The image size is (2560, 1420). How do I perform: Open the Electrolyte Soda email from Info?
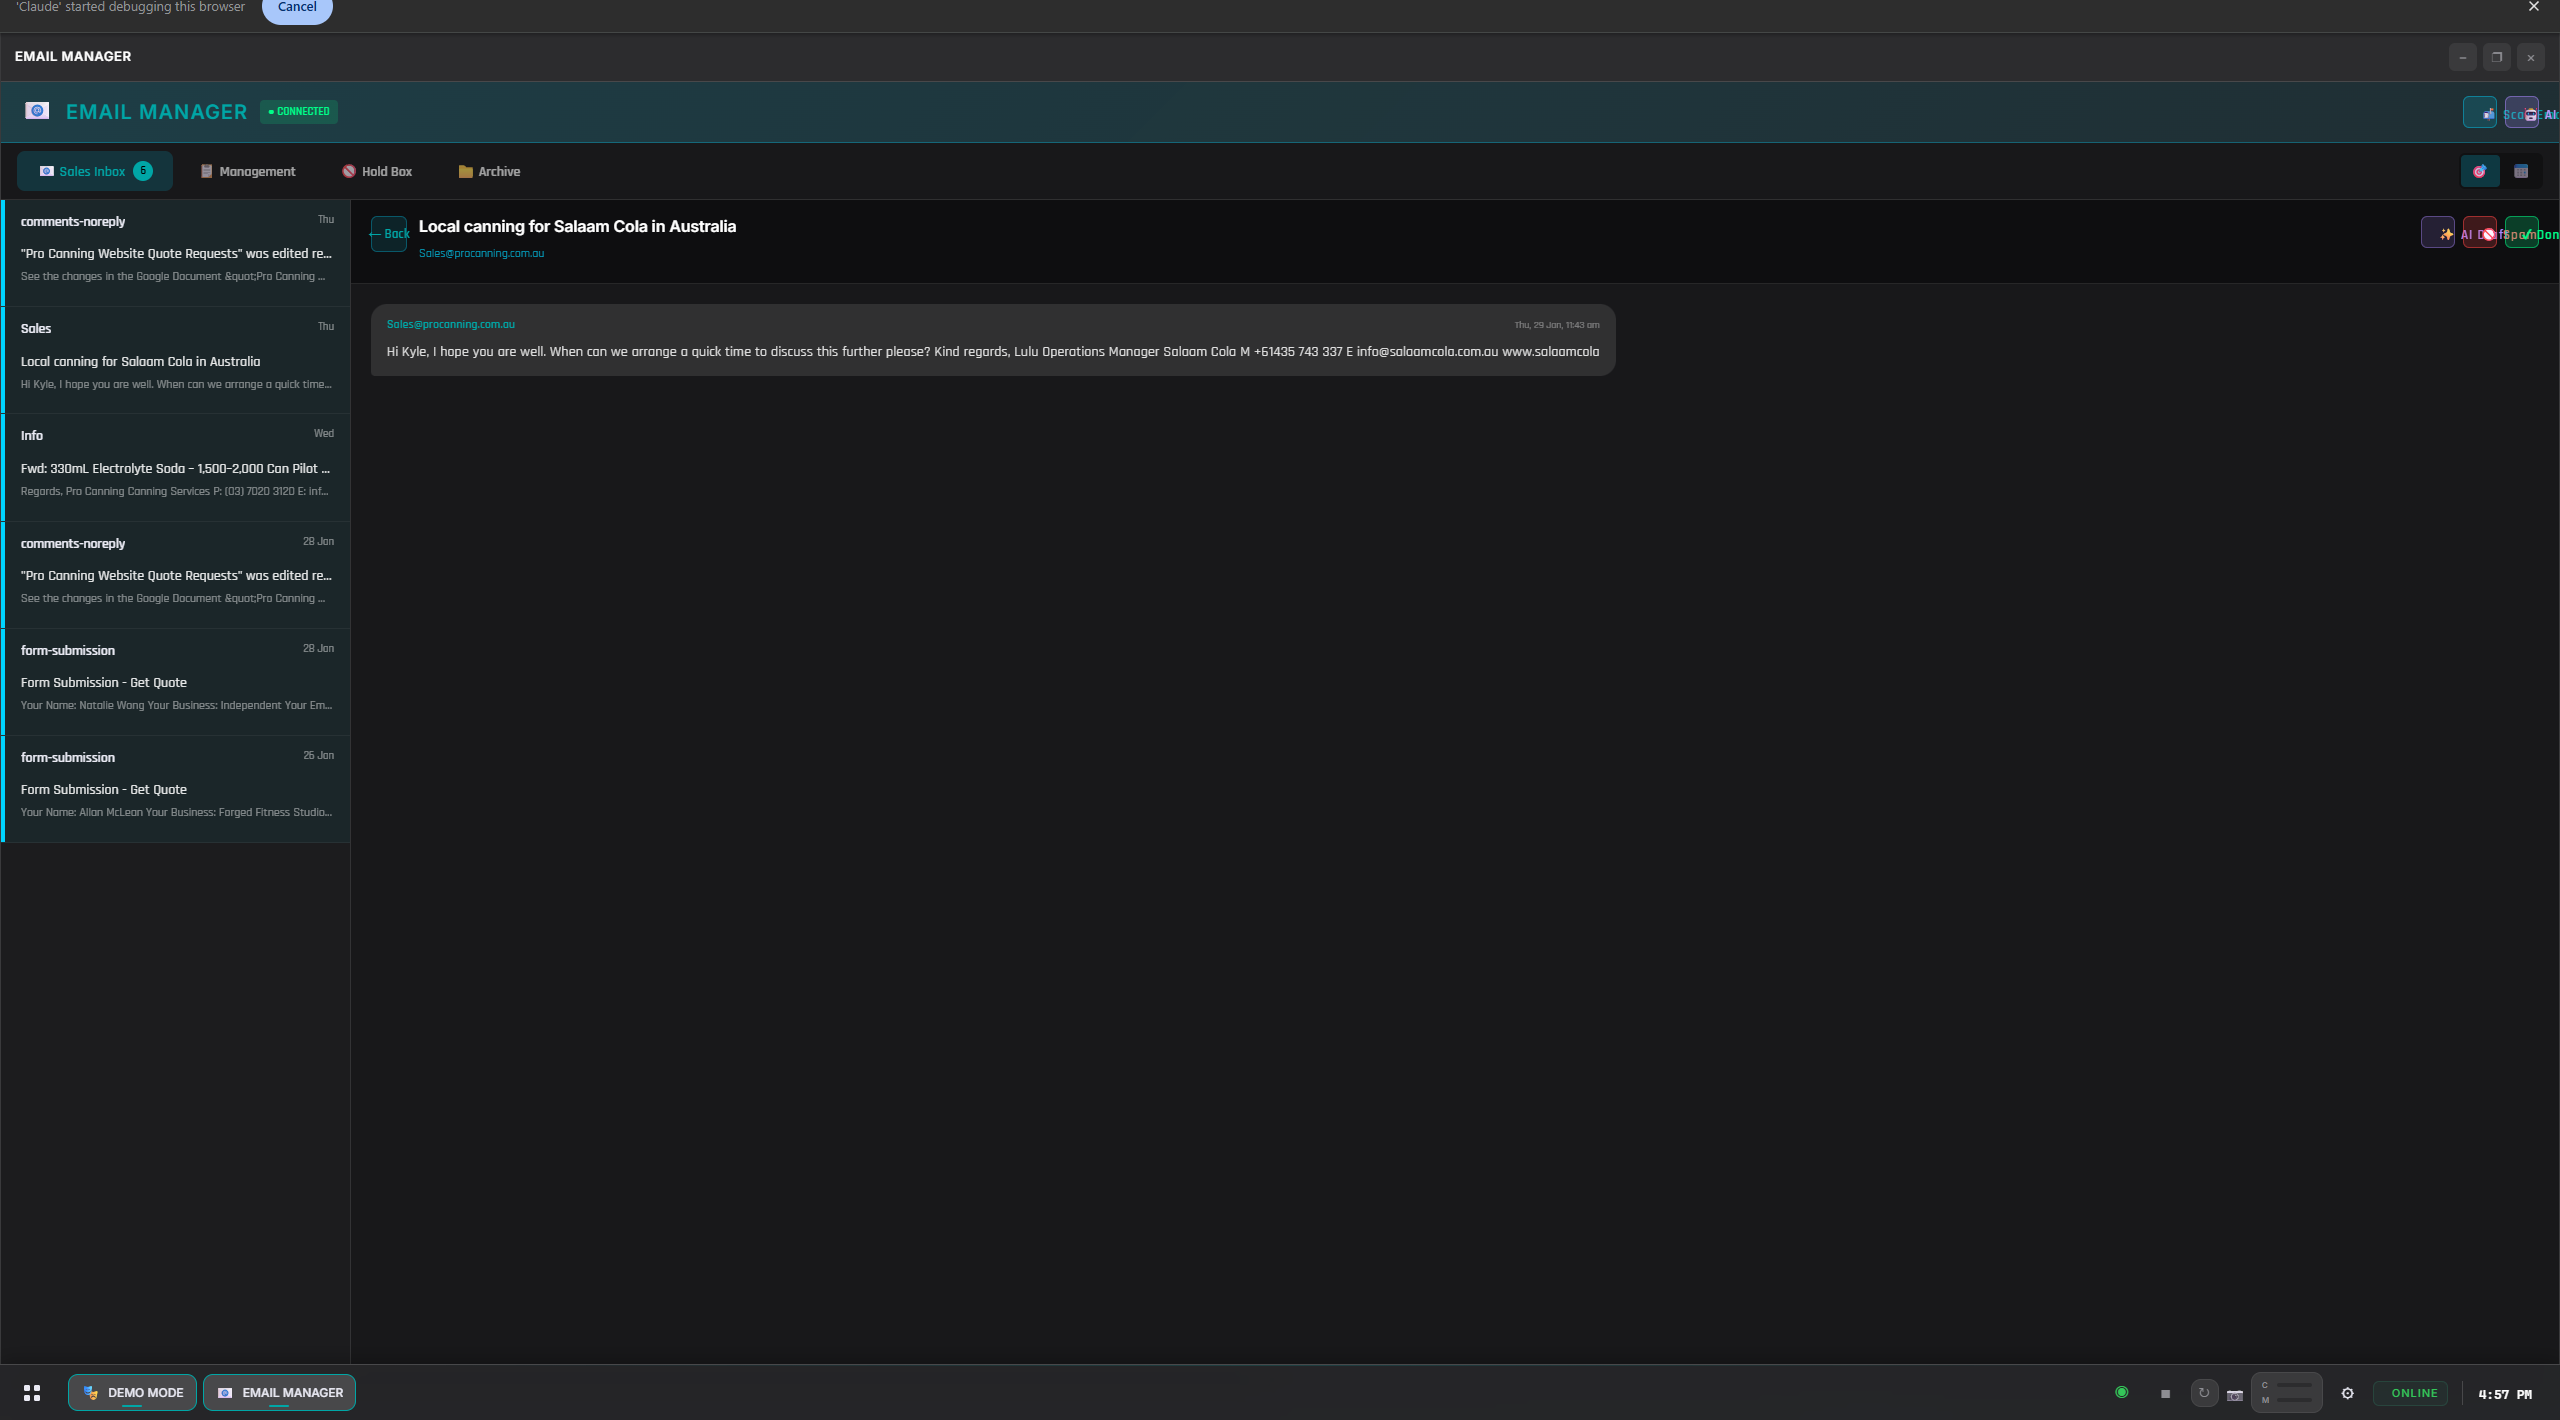point(176,468)
